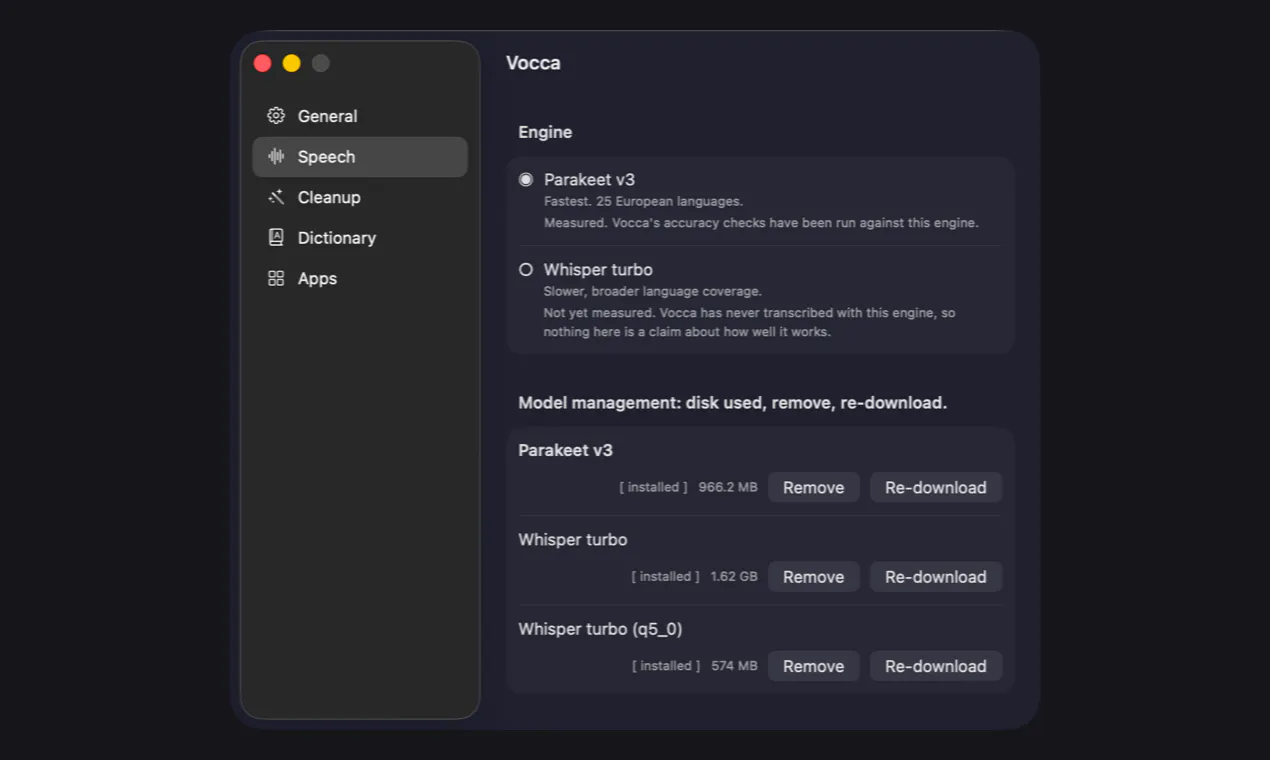The width and height of the screenshot is (1270, 760).
Task: Click the 'Whisper turbo (q5_0)' model name
Action: click(x=600, y=630)
